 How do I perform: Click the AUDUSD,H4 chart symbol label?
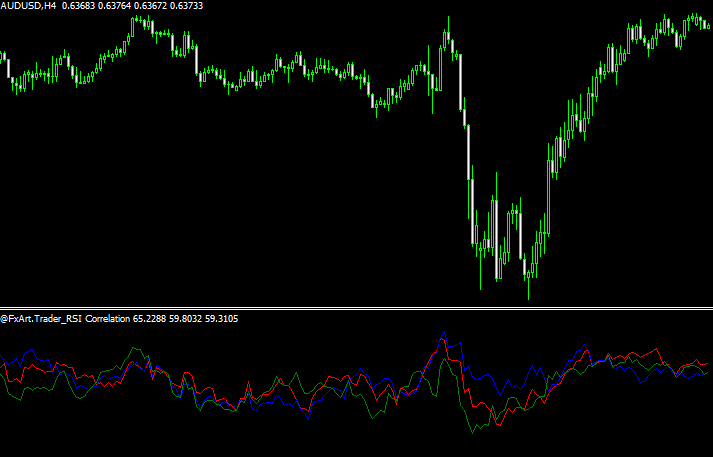tap(28, 6)
